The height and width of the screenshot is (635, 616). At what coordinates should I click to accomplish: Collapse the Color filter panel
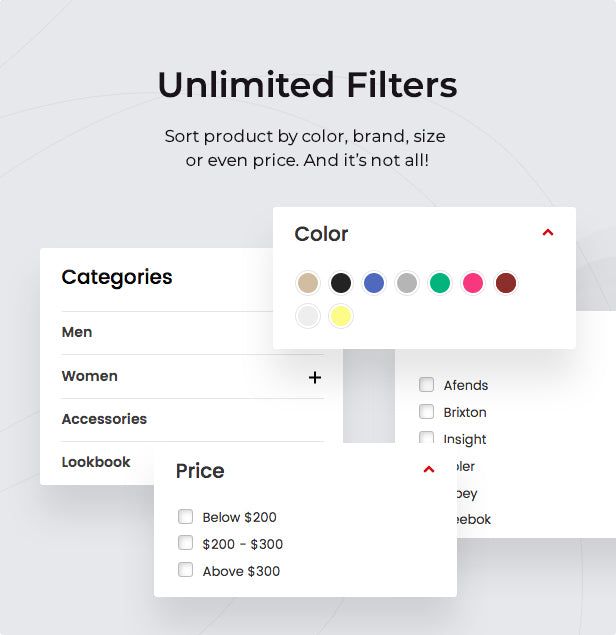(547, 233)
